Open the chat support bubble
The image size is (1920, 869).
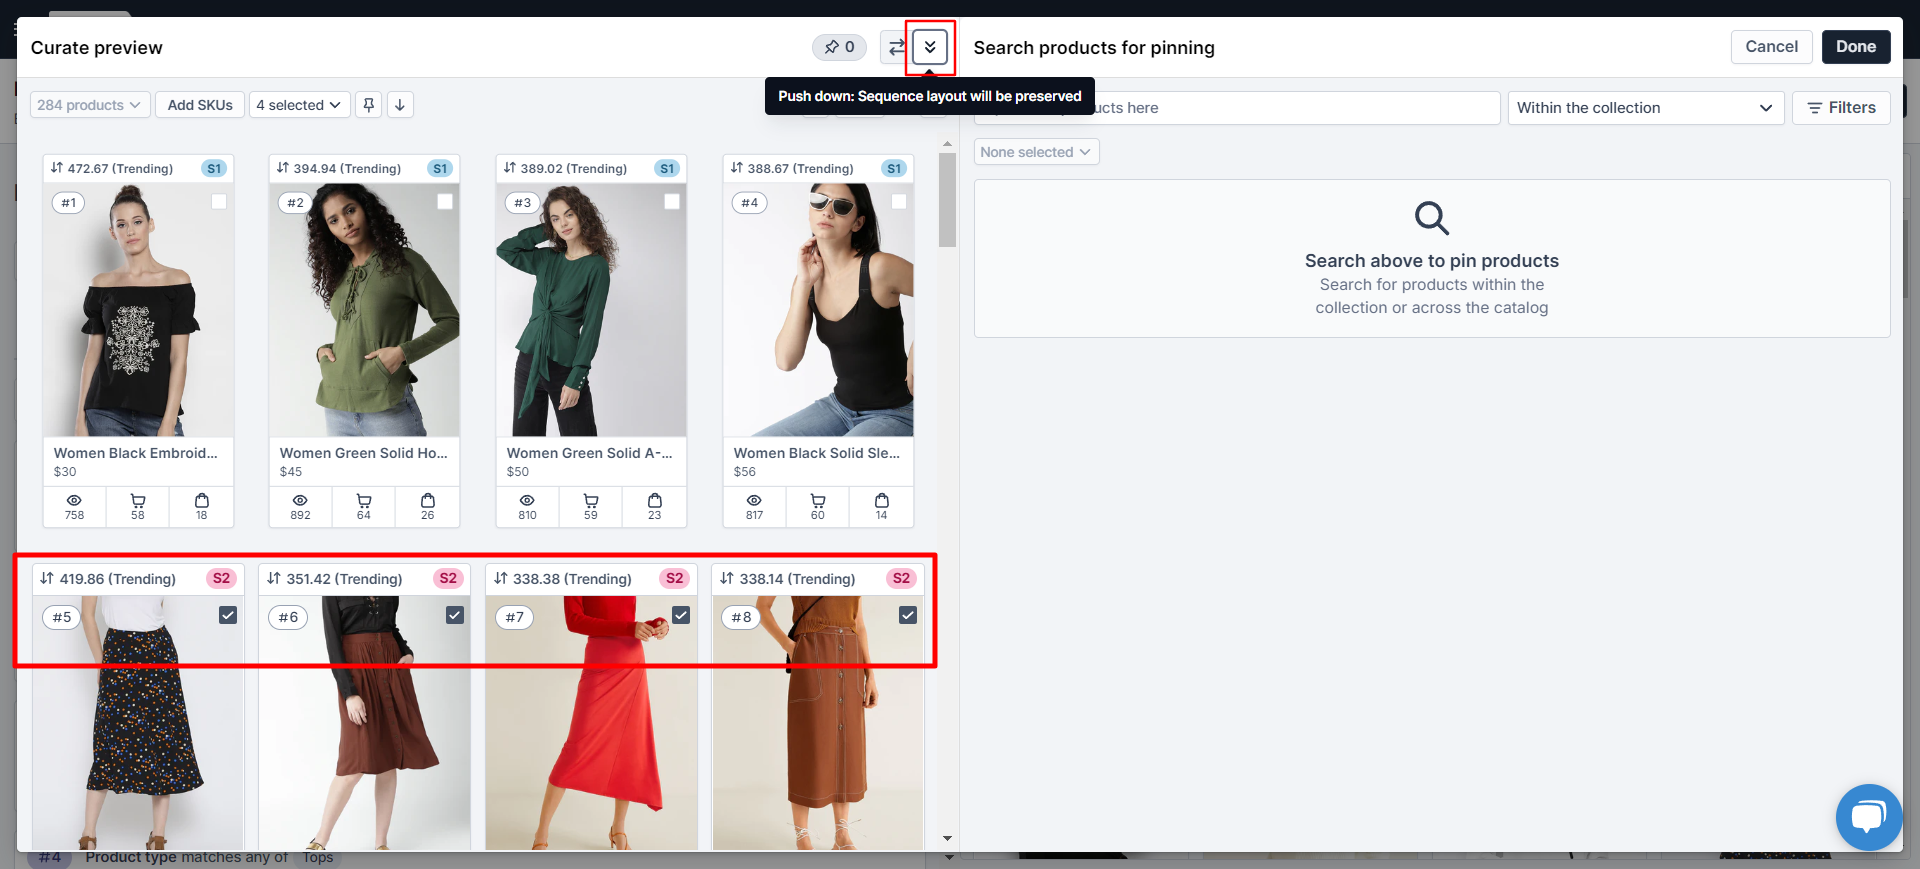(1868, 817)
